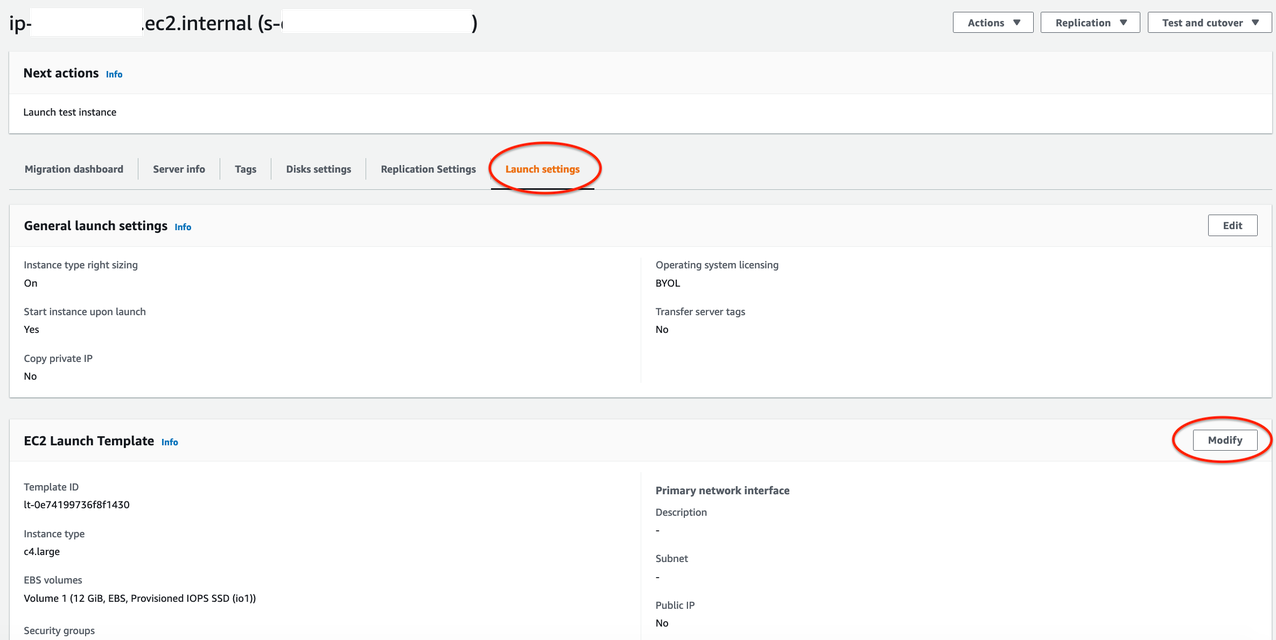Open the Info tooltip beside EC2 Launch Template
This screenshot has height=640, width=1276.
click(169, 442)
